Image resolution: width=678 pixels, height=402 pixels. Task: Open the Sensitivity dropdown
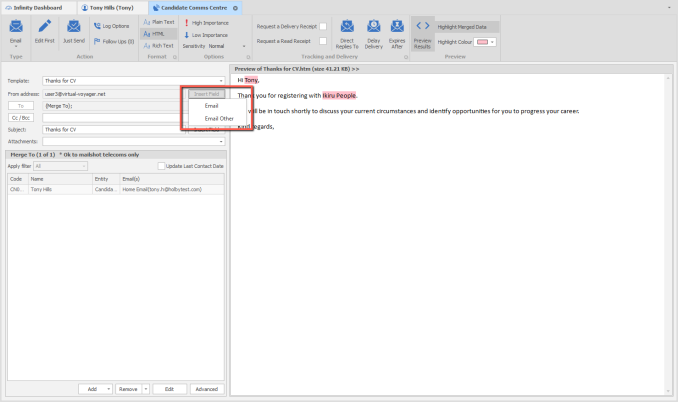[x=244, y=46]
